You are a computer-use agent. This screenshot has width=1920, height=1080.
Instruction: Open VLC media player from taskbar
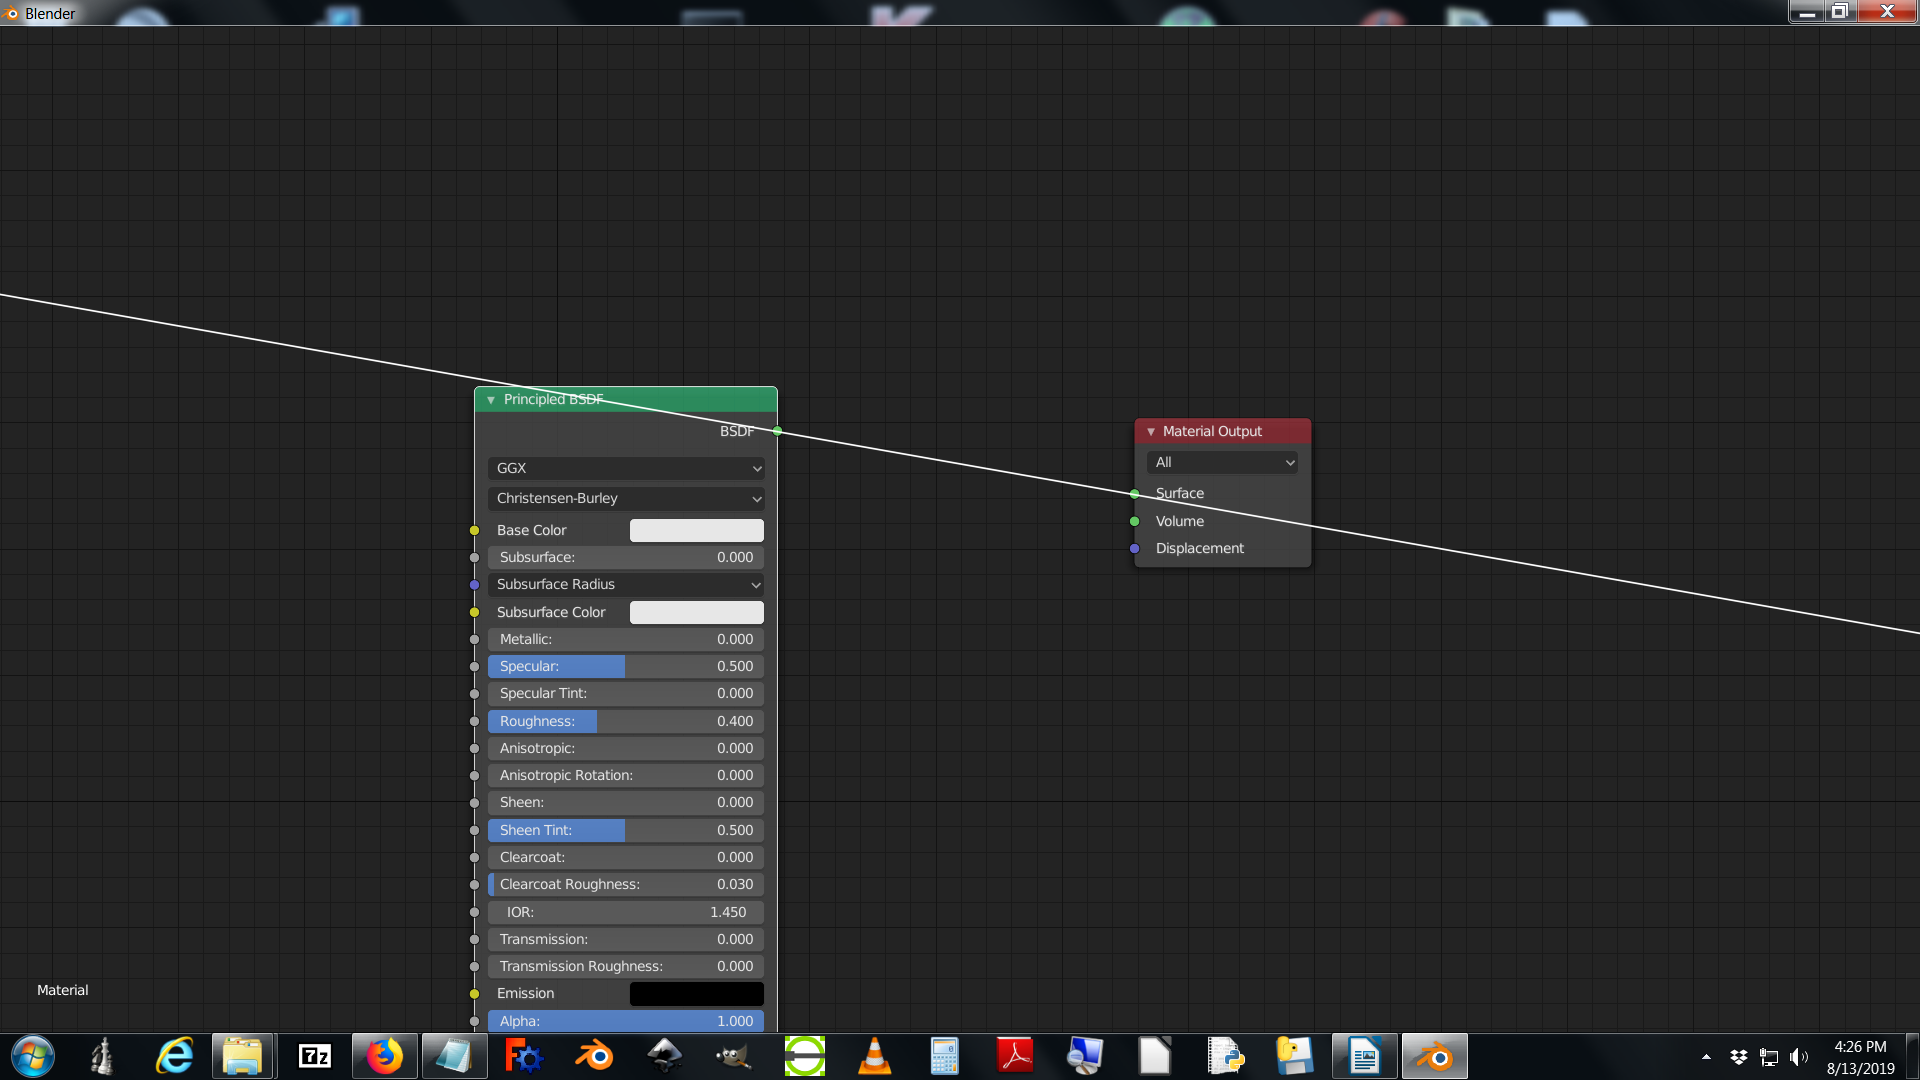[874, 1056]
